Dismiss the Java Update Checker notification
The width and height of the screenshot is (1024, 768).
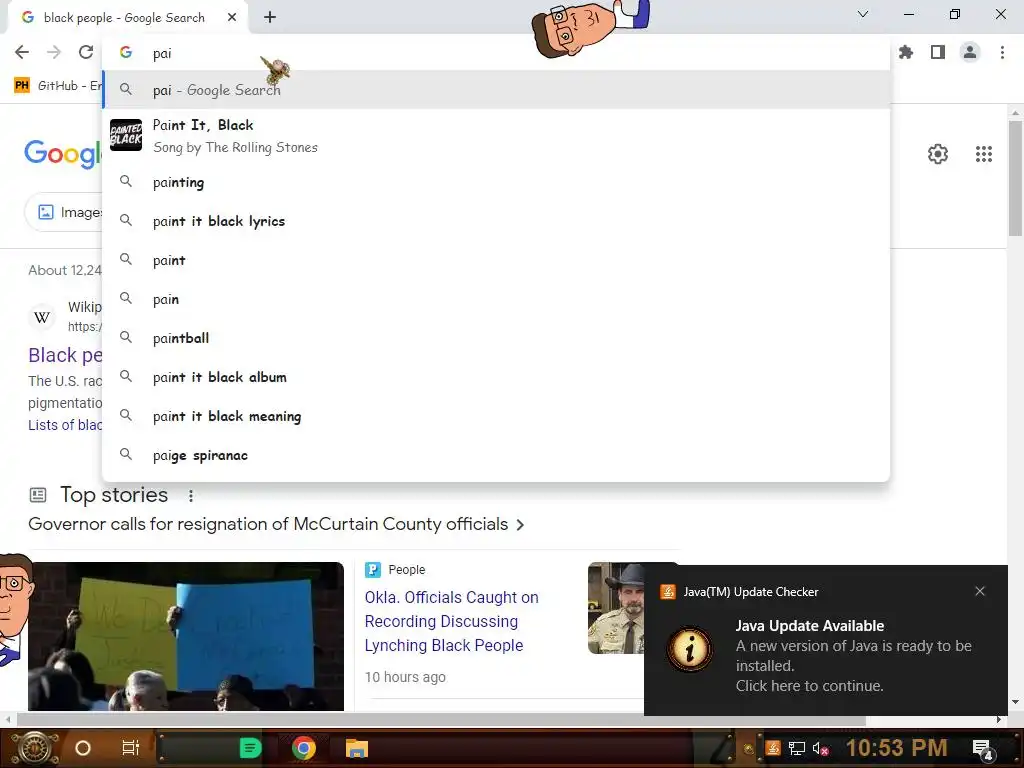tap(980, 591)
